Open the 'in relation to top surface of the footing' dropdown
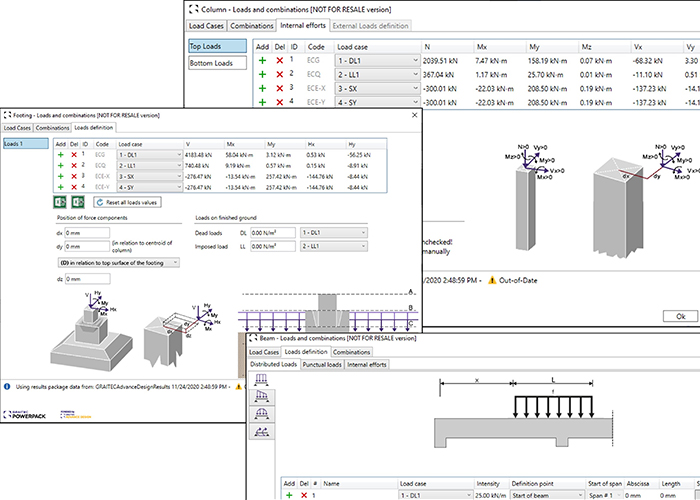 [119, 263]
